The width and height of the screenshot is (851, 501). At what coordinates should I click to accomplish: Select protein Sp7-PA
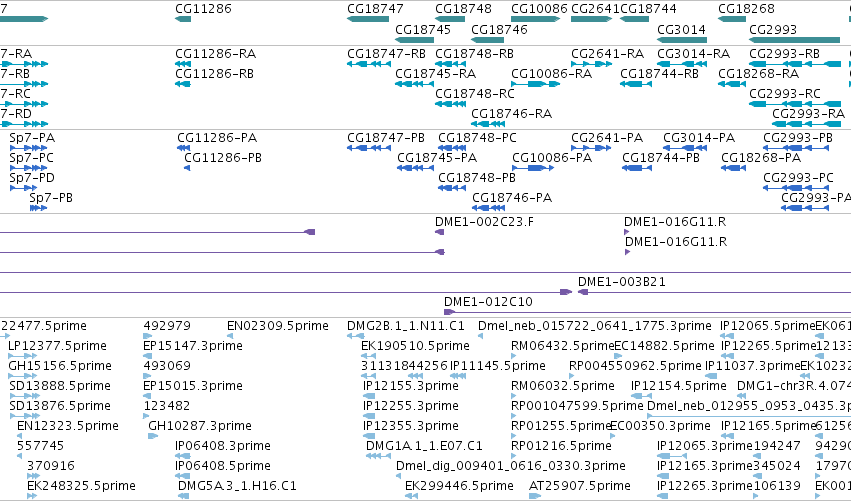click(32, 138)
